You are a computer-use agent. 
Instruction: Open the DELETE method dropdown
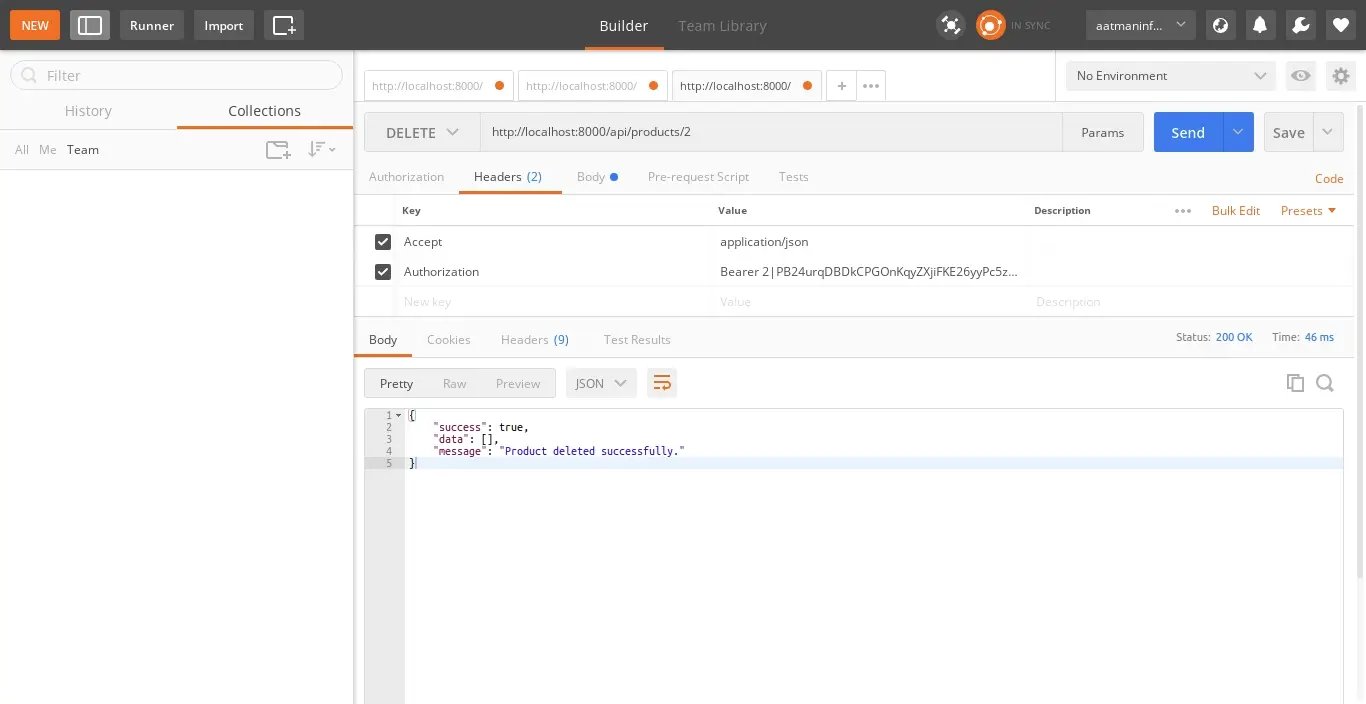pos(422,132)
